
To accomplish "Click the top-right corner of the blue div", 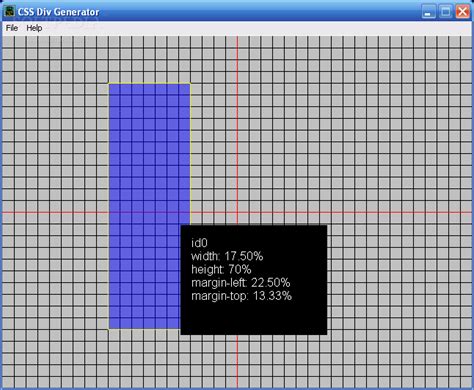I will coord(191,83).
